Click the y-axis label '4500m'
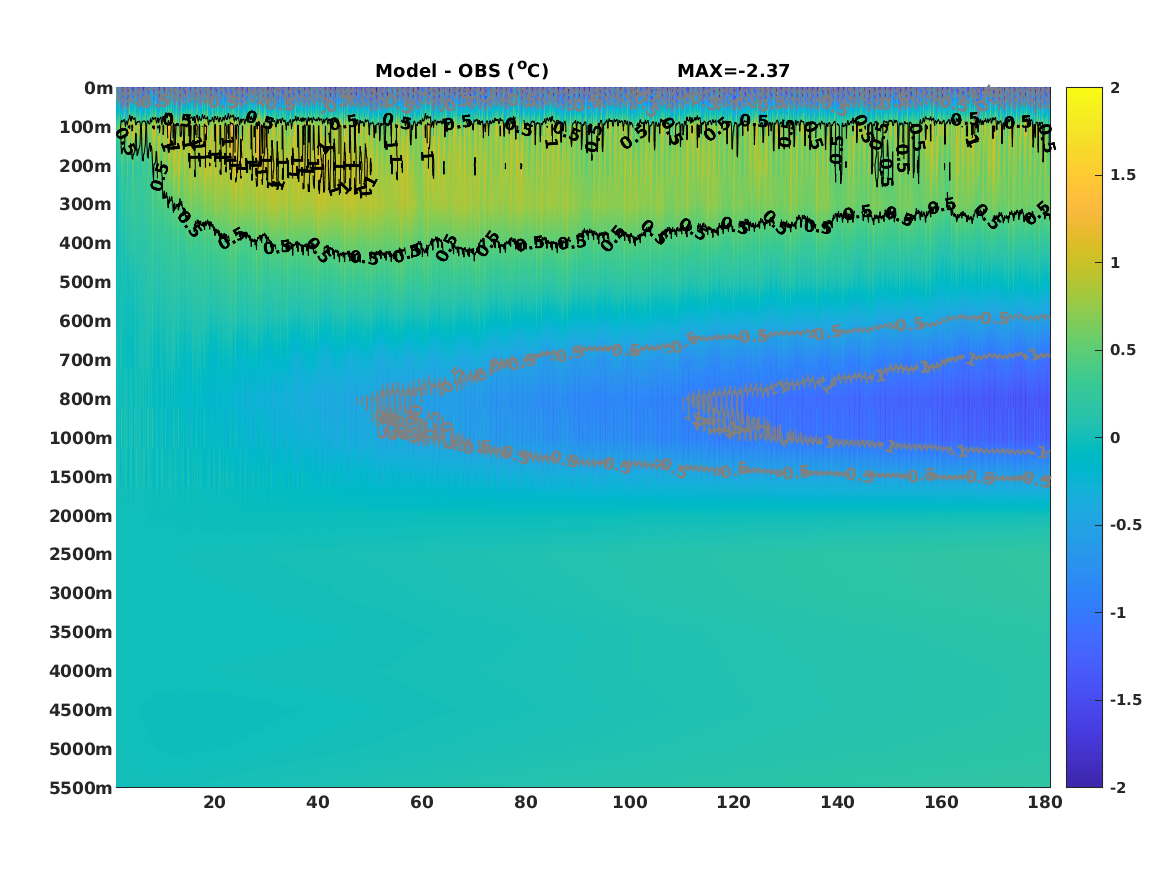This screenshot has height=875, width=1167. coord(81,710)
